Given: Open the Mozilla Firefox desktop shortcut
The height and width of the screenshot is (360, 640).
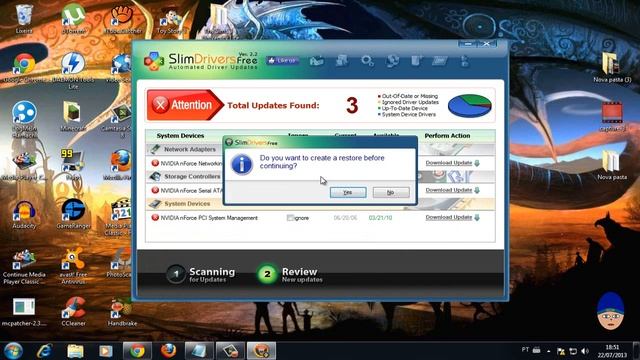Looking at the screenshot, I should (120, 165).
